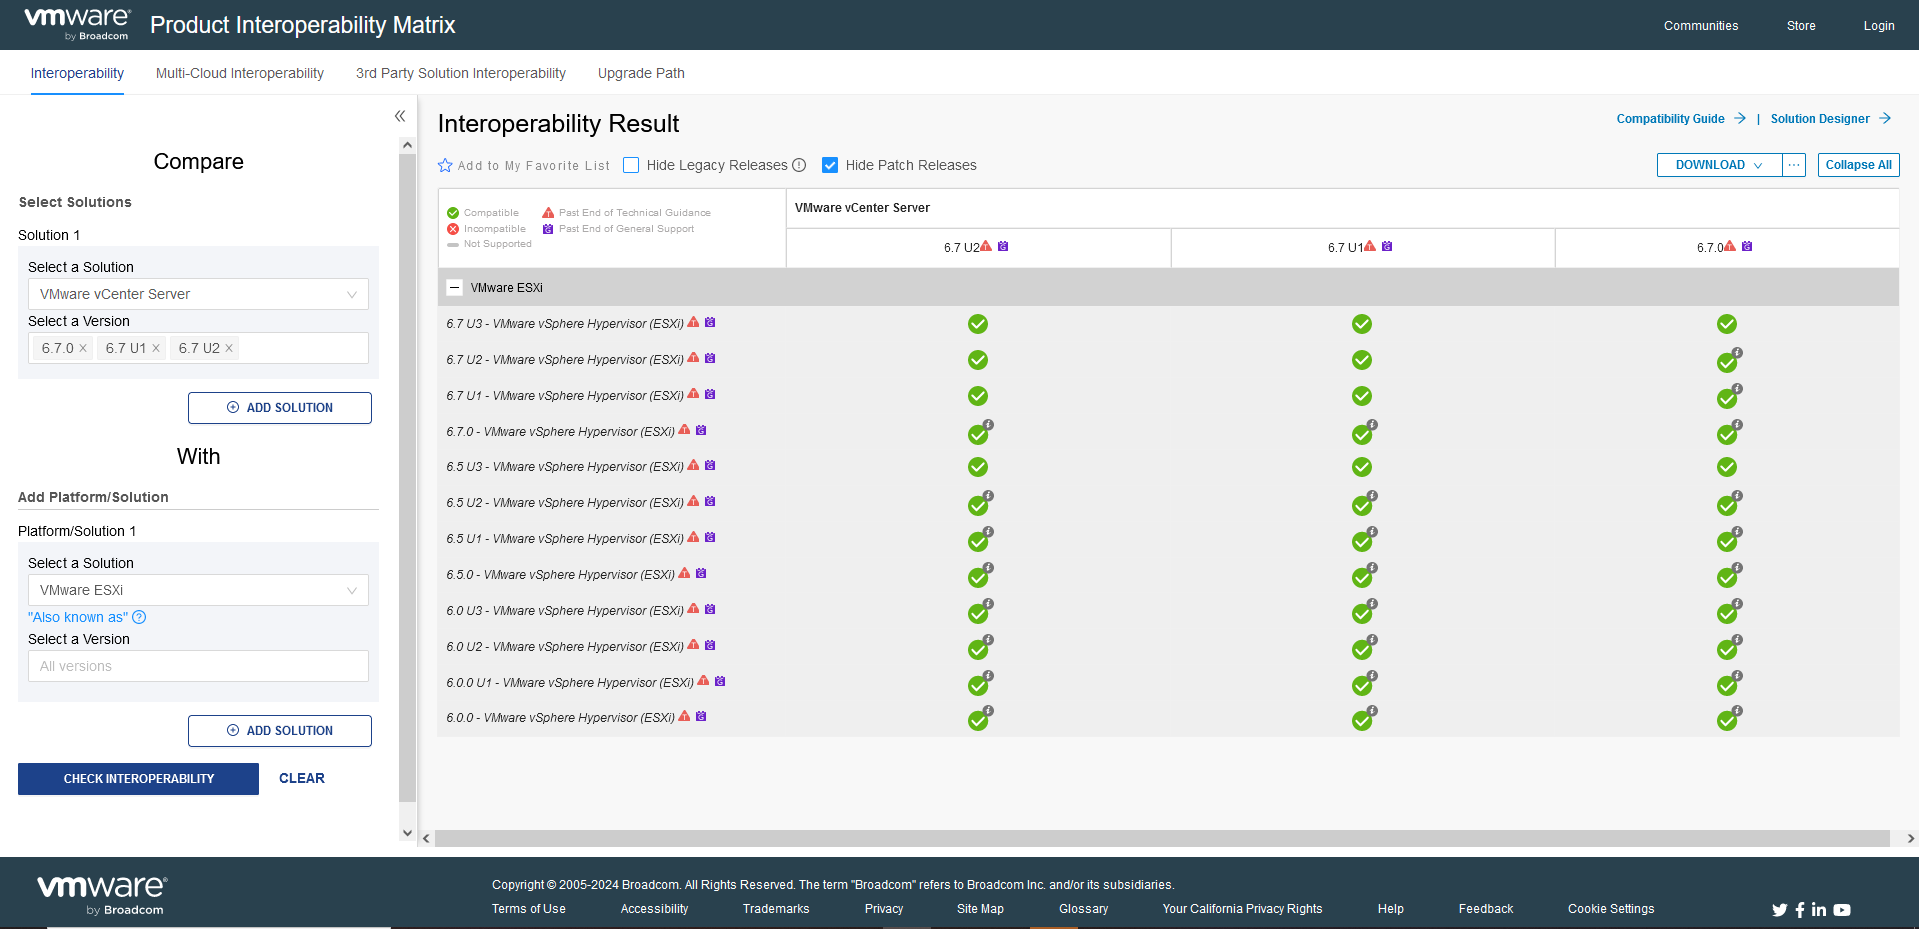This screenshot has height=929, width=1919.
Task: Open the YouTube footer icon
Action: tap(1842, 910)
